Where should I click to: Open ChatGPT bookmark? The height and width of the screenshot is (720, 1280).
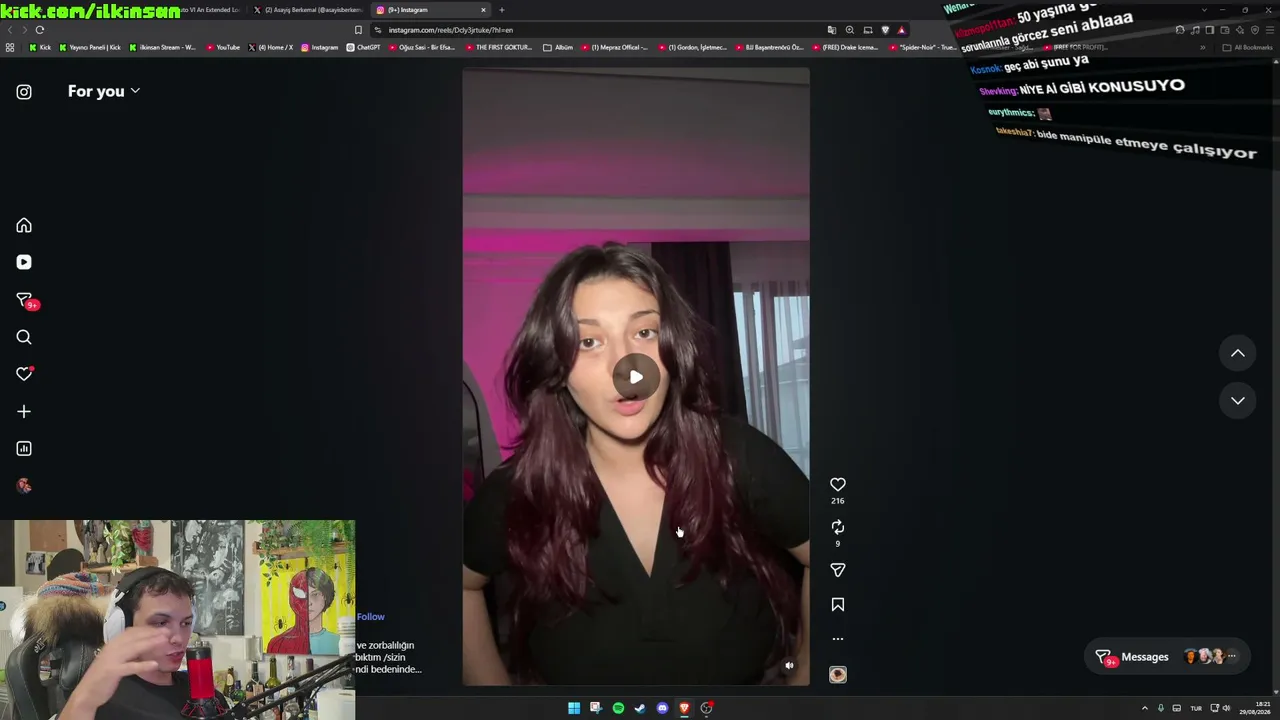click(363, 47)
